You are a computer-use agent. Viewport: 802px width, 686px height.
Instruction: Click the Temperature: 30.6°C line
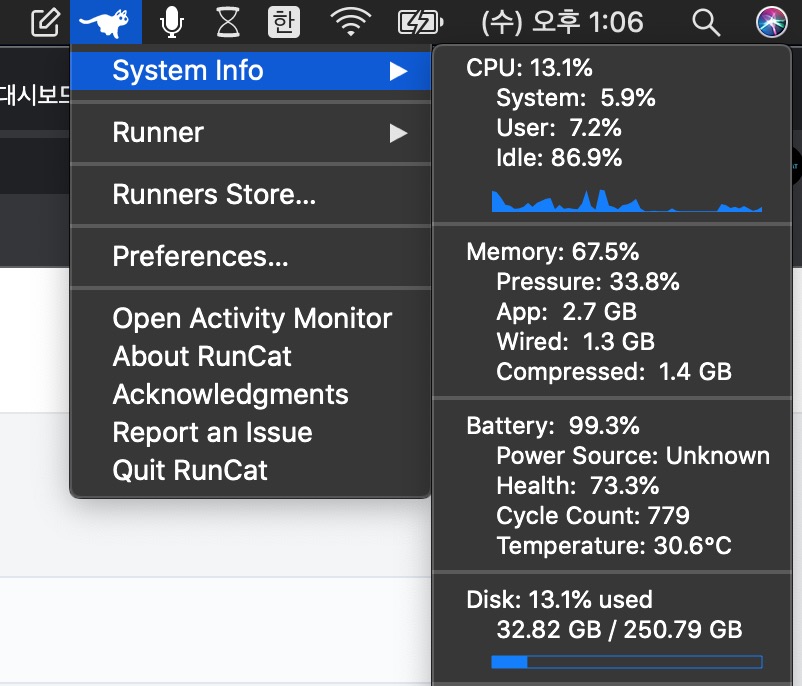(614, 546)
